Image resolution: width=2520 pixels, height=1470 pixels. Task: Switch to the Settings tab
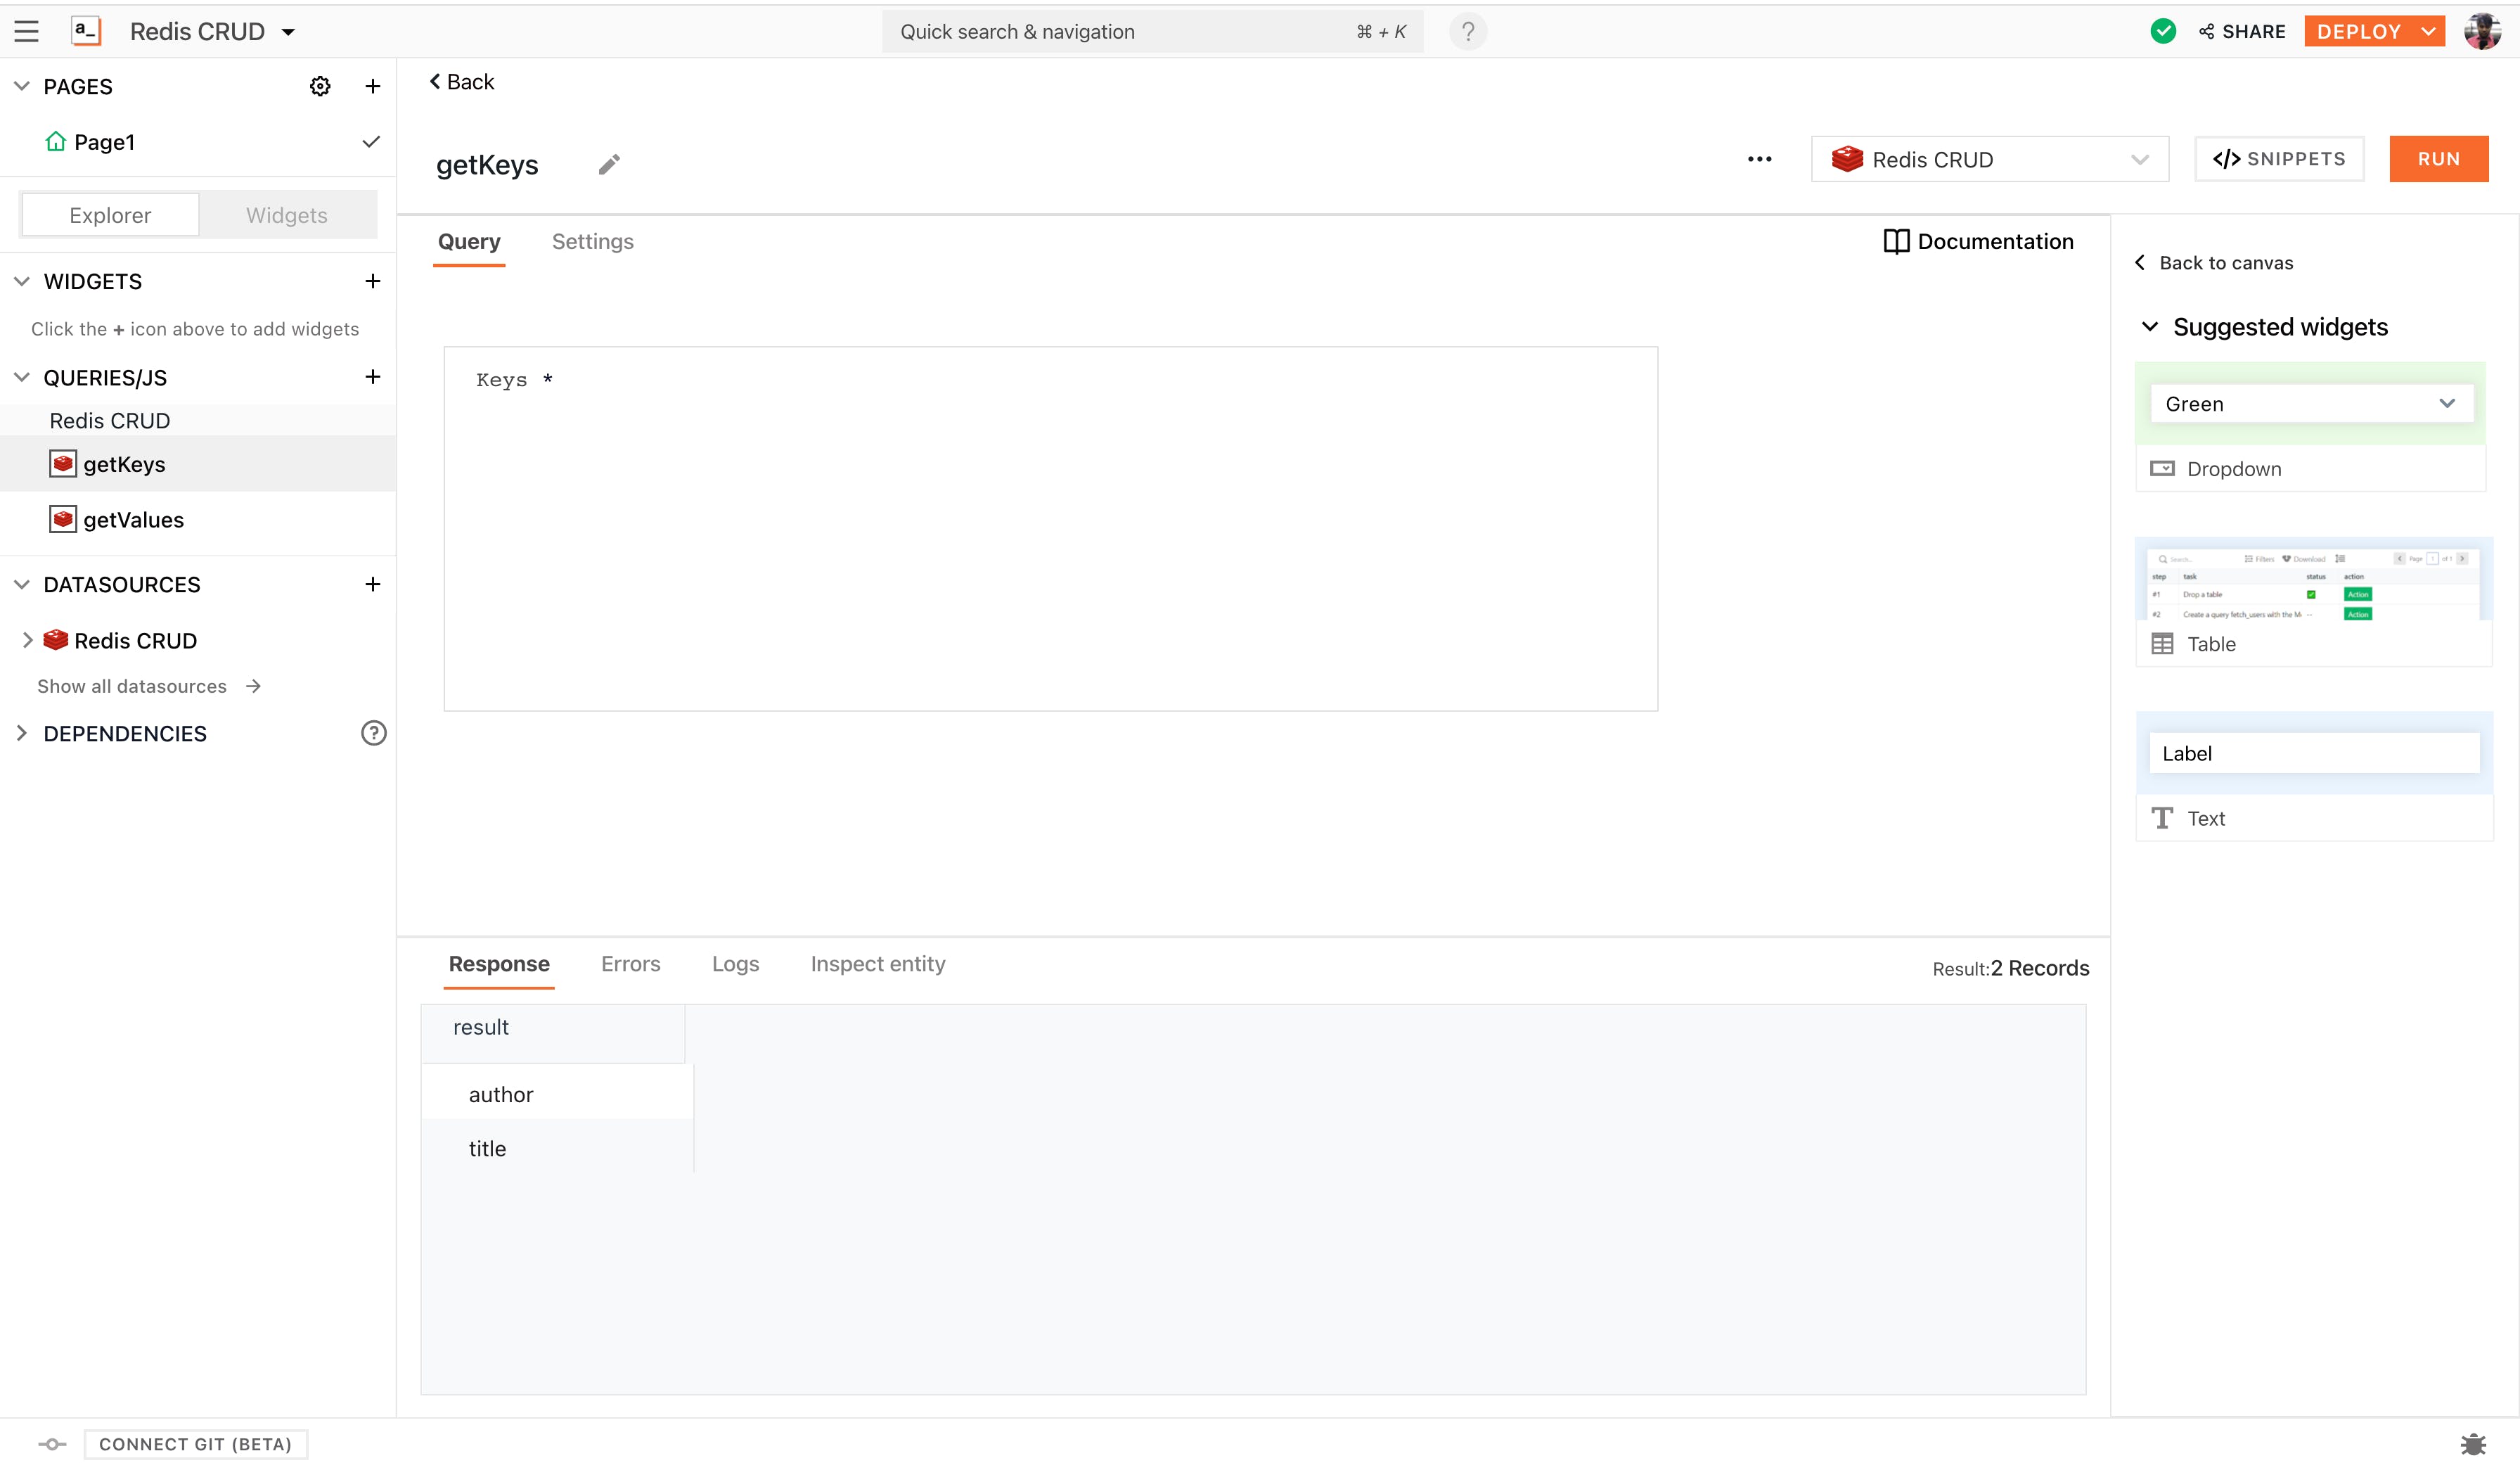[x=592, y=241]
